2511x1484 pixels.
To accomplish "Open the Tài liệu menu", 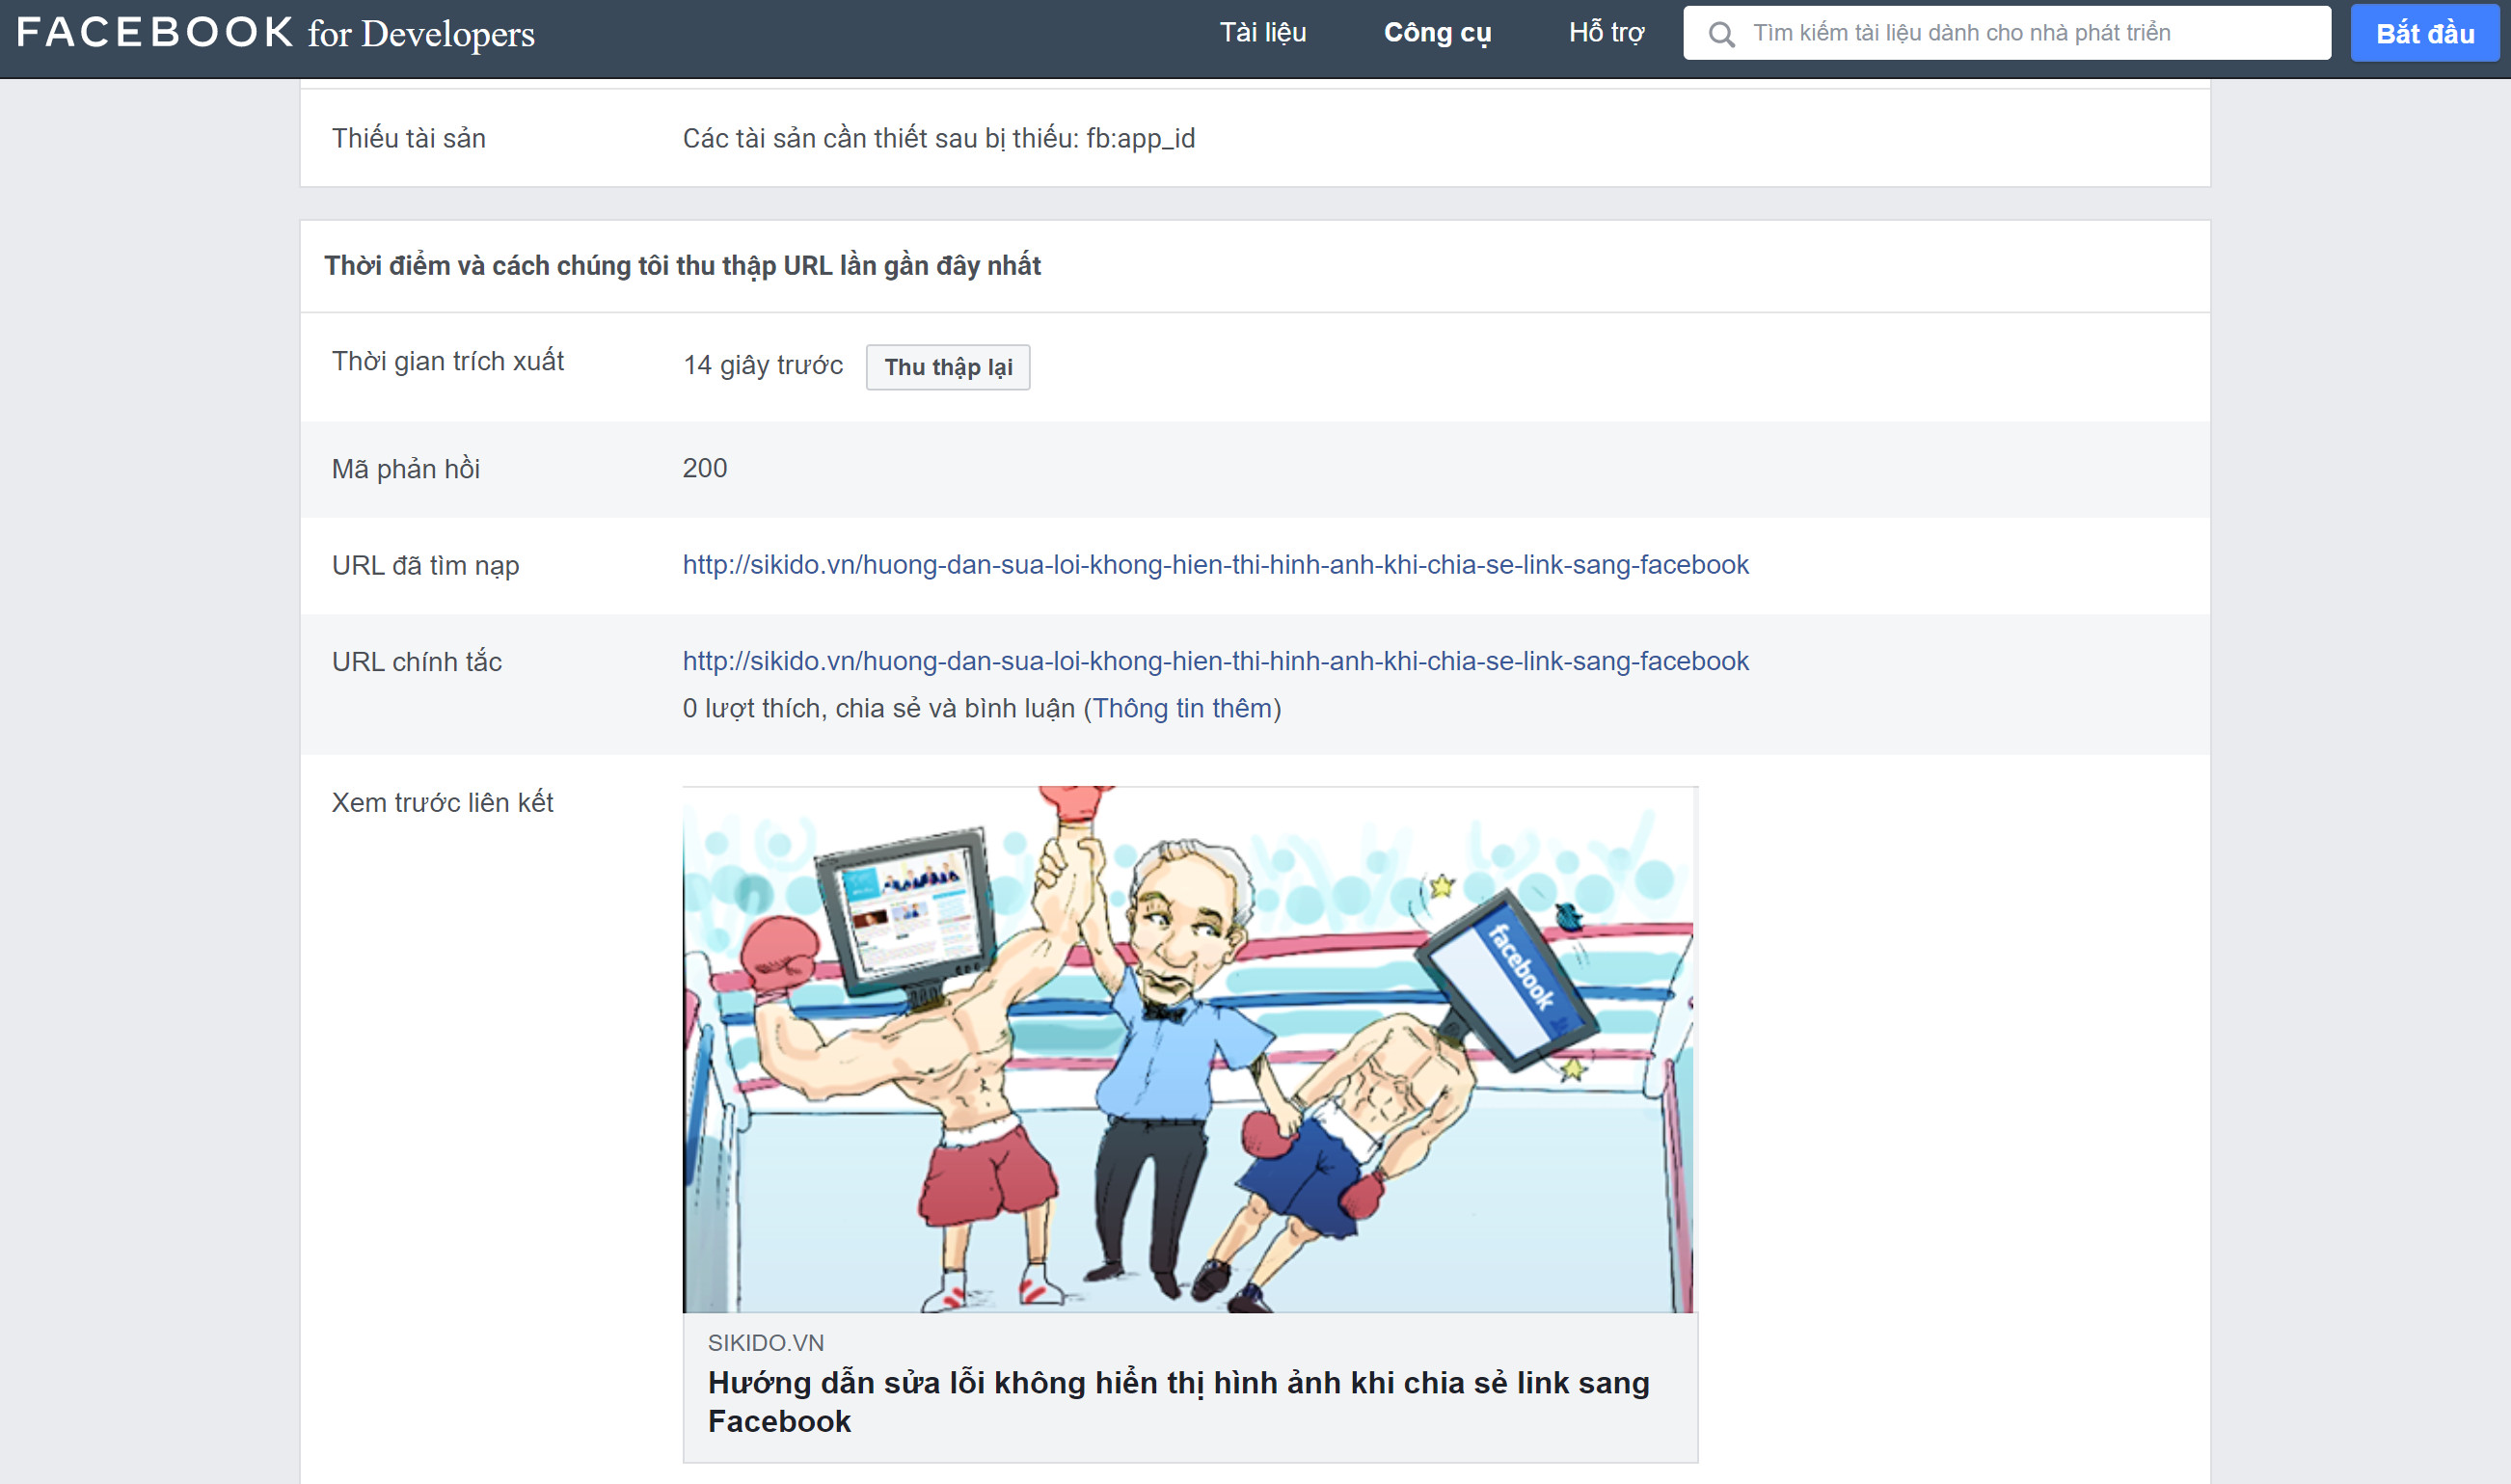I will click(x=1263, y=33).
